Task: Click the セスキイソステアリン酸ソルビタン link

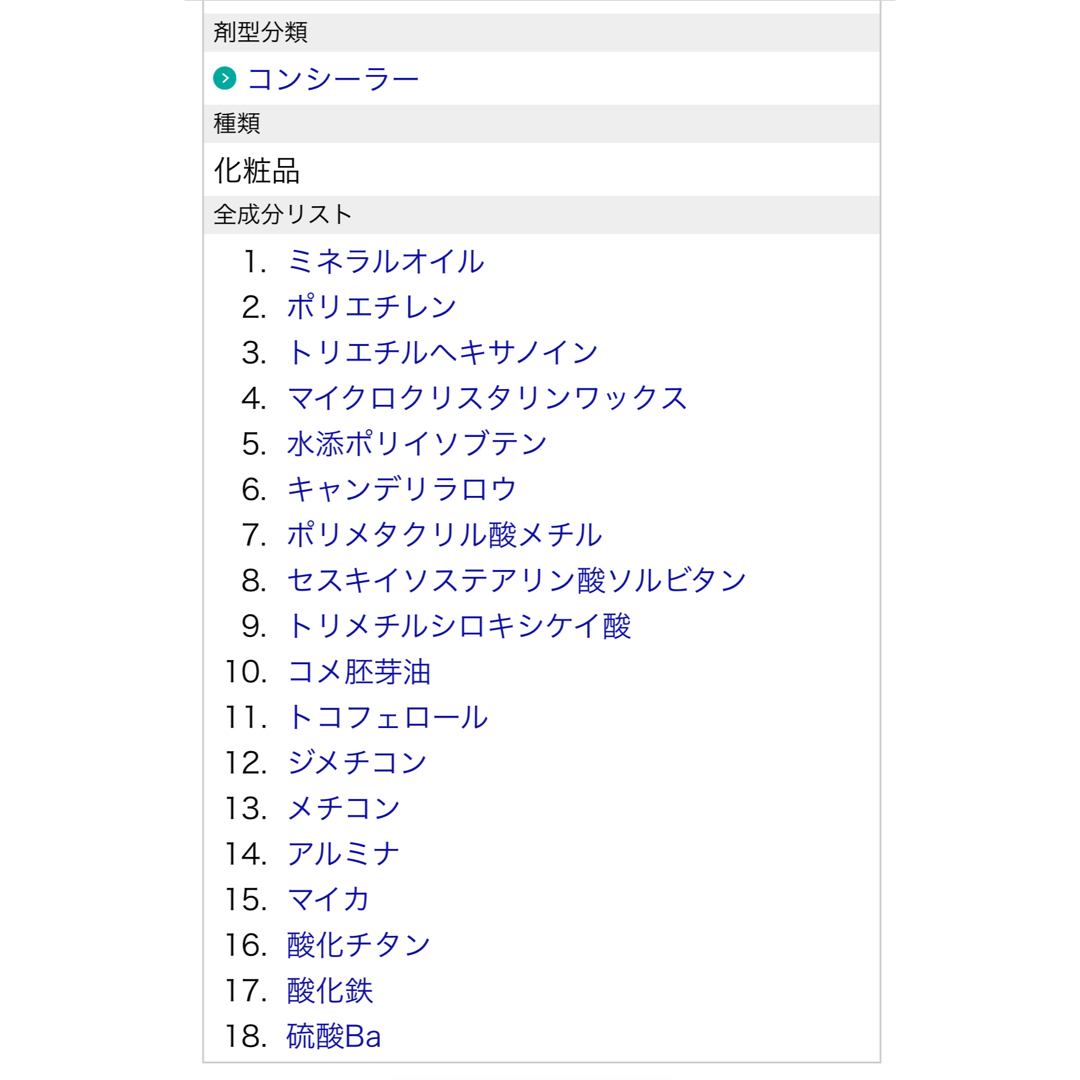Action: coord(517,581)
